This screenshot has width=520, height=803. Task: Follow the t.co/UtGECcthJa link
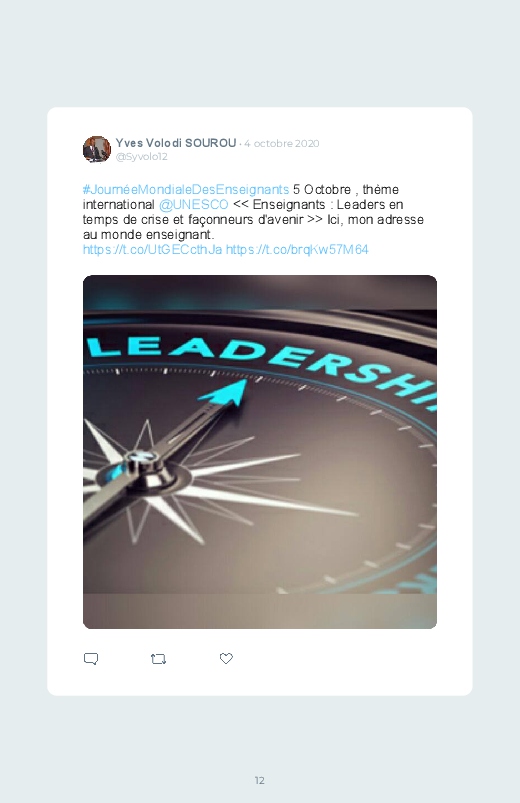click(x=153, y=249)
